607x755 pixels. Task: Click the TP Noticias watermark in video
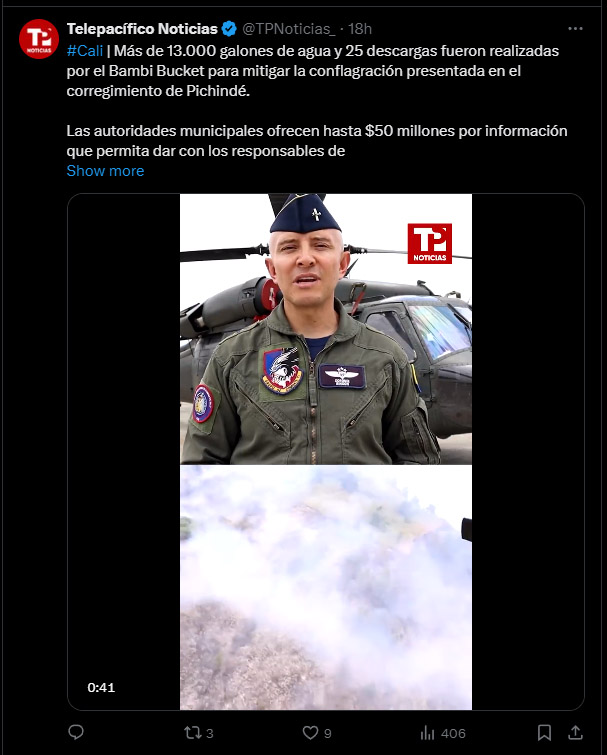429,244
